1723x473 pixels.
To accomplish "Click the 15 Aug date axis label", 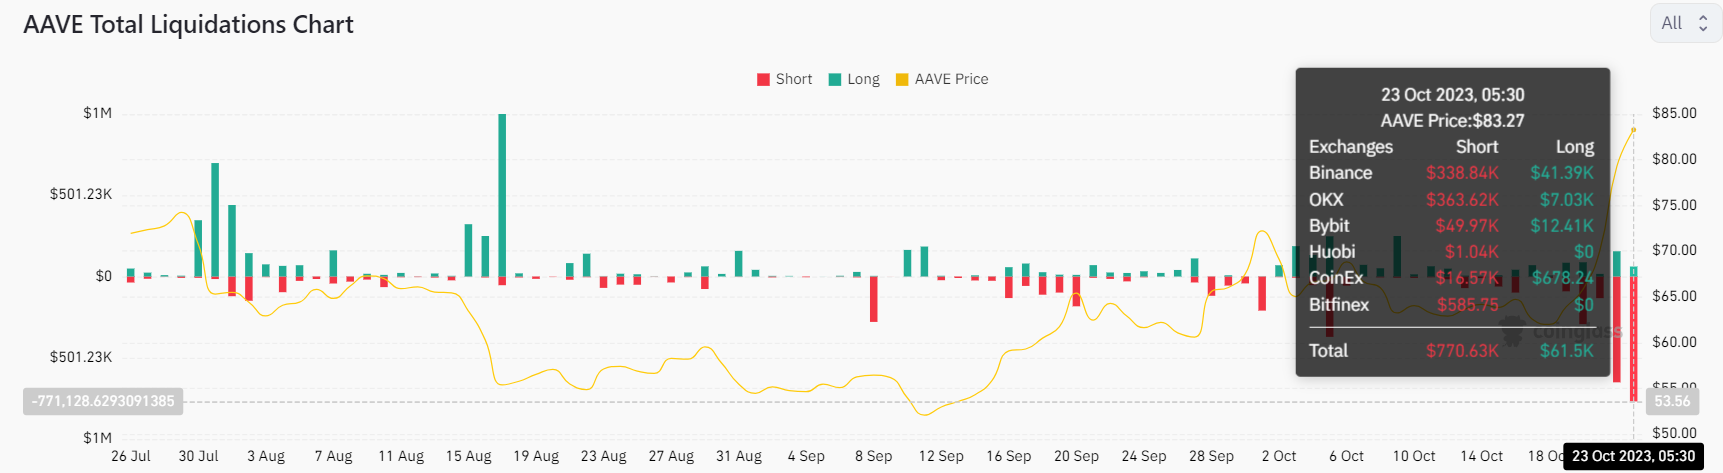I will 468,456.
